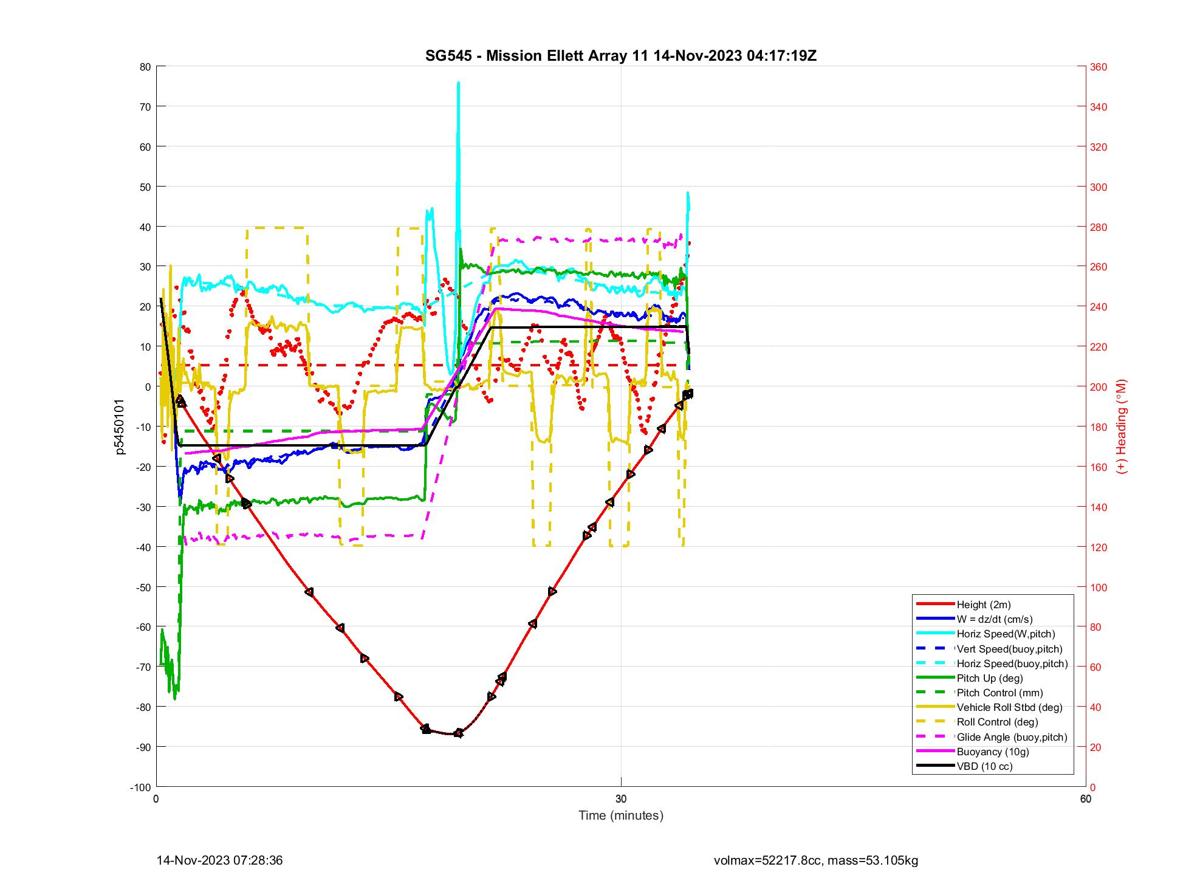
Task: Click the -90 tick on left axis
Action: click(x=143, y=747)
